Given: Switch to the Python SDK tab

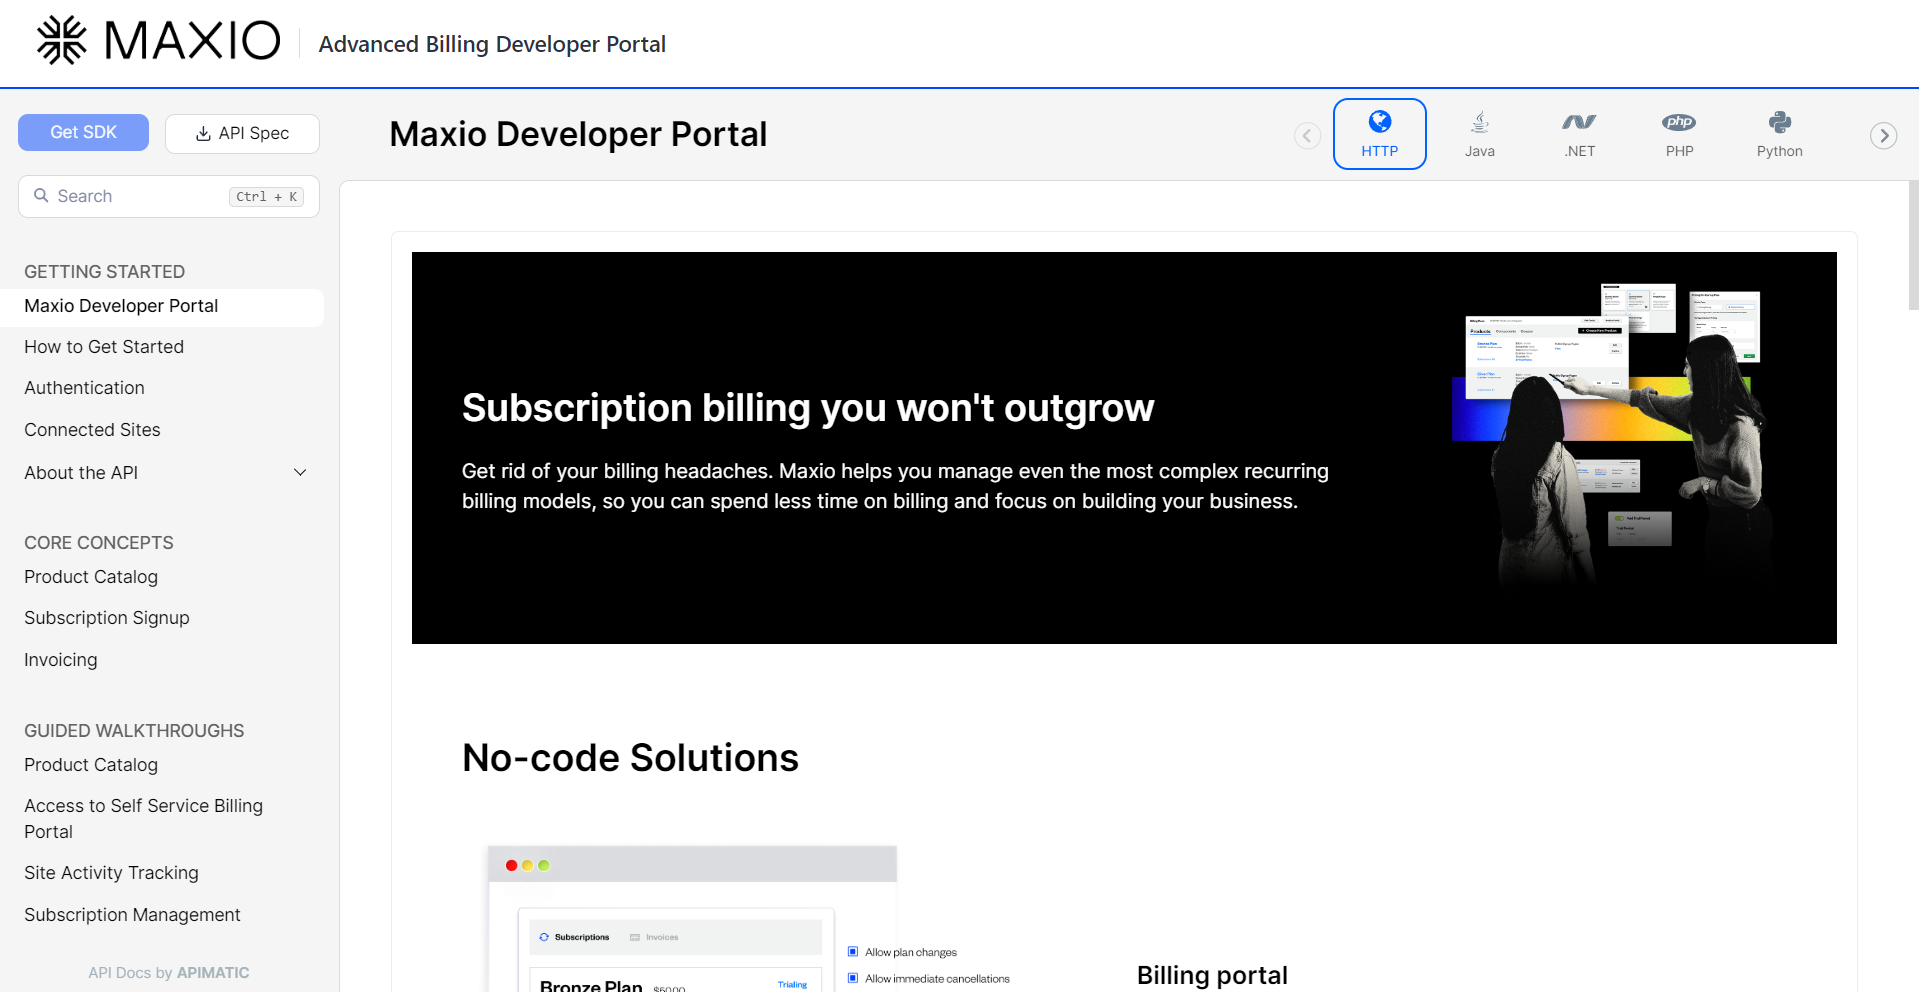Looking at the screenshot, I should pyautogui.click(x=1779, y=134).
